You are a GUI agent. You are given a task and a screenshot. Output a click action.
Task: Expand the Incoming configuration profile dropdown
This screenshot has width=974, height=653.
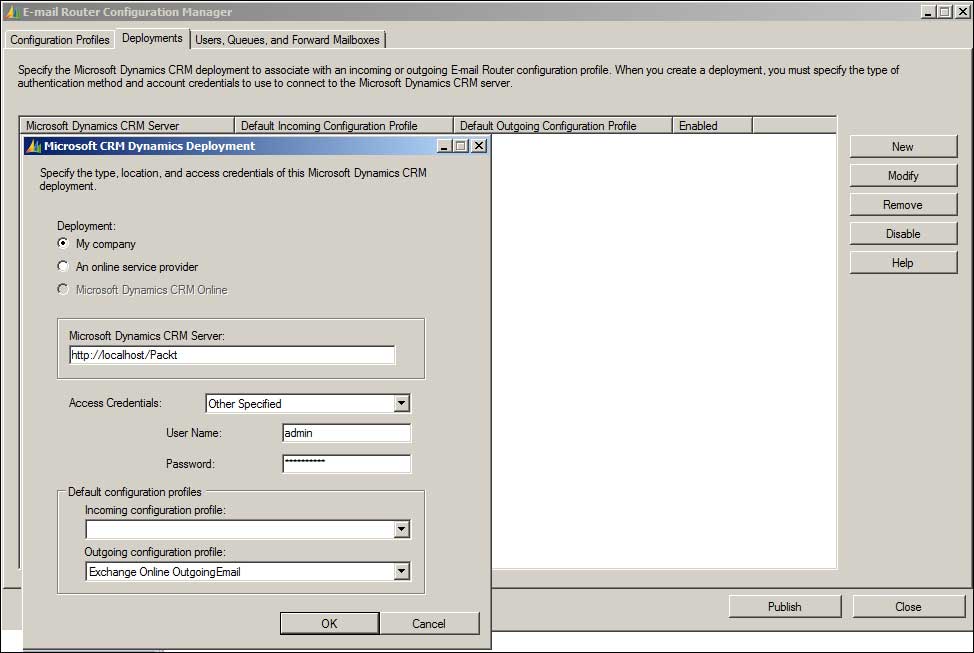(x=401, y=530)
